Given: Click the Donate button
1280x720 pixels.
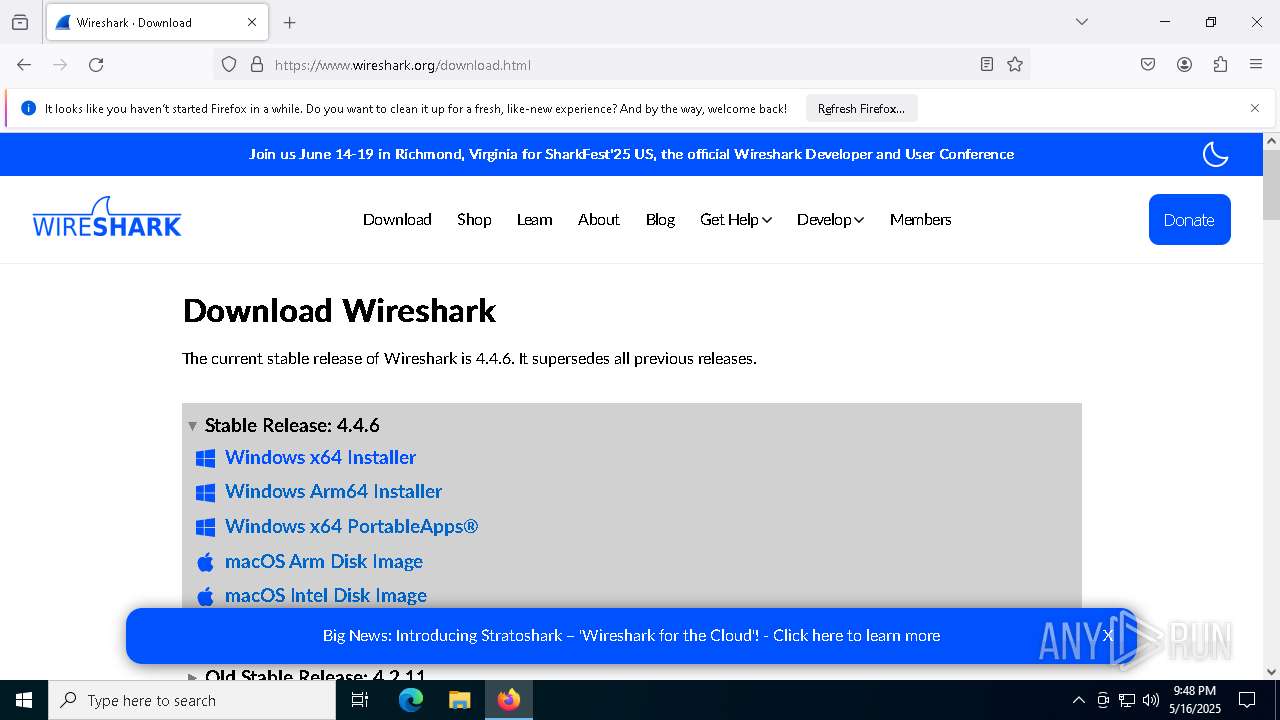Looking at the screenshot, I should point(1189,219).
